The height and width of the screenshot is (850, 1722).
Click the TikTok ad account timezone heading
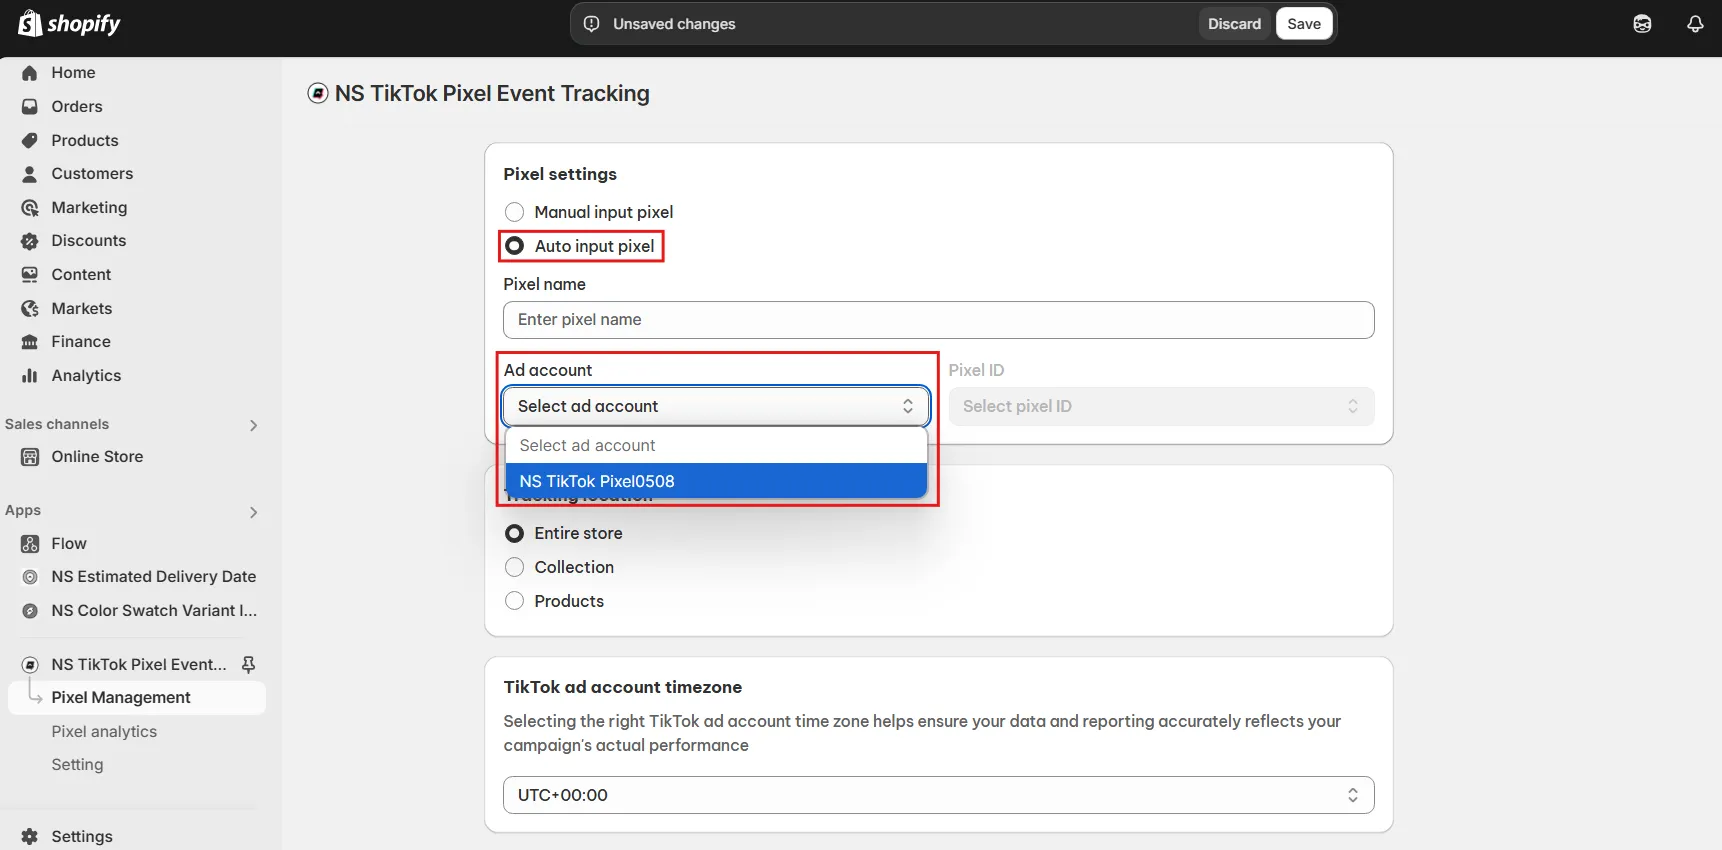pos(622,687)
